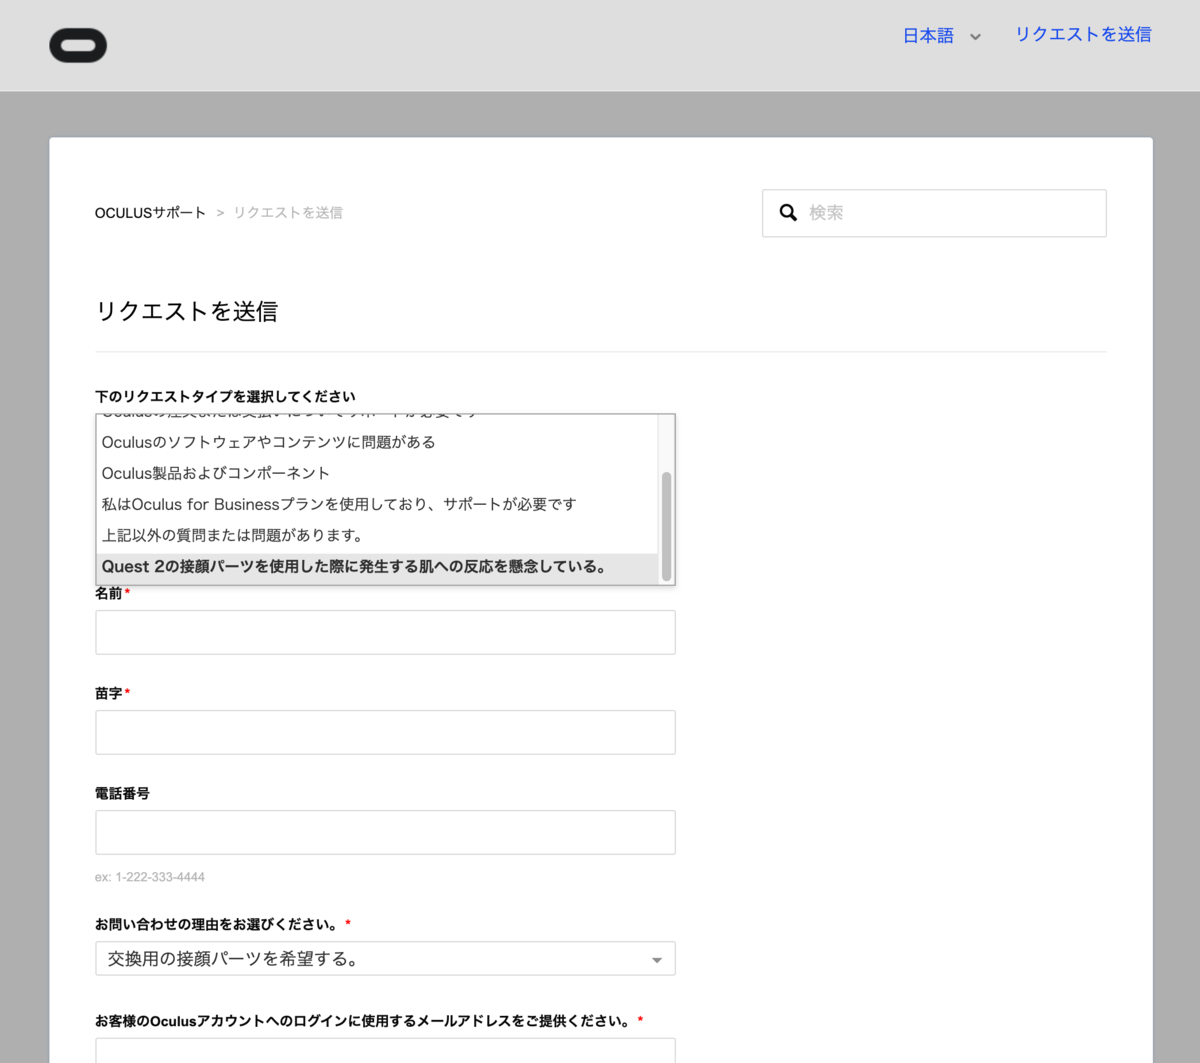The width and height of the screenshot is (1200, 1063).
Task: Click the search magnifier icon
Action: (x=788, y=213)
